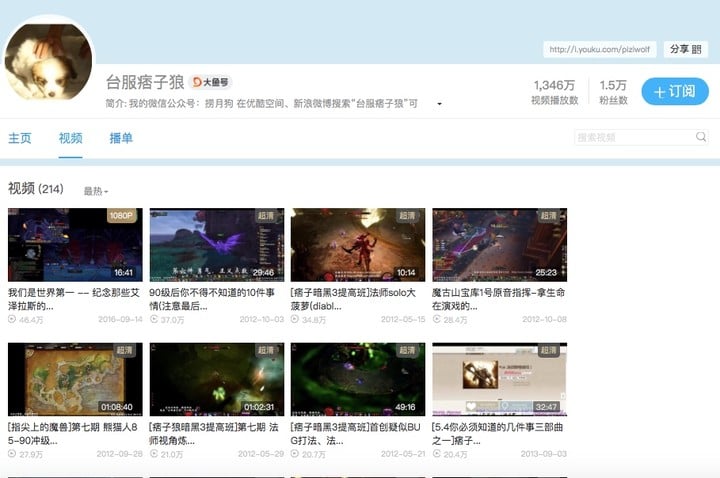720x478 pixels.
Task: Play the 25:23 video thumbnail
Action: (500, 245)
